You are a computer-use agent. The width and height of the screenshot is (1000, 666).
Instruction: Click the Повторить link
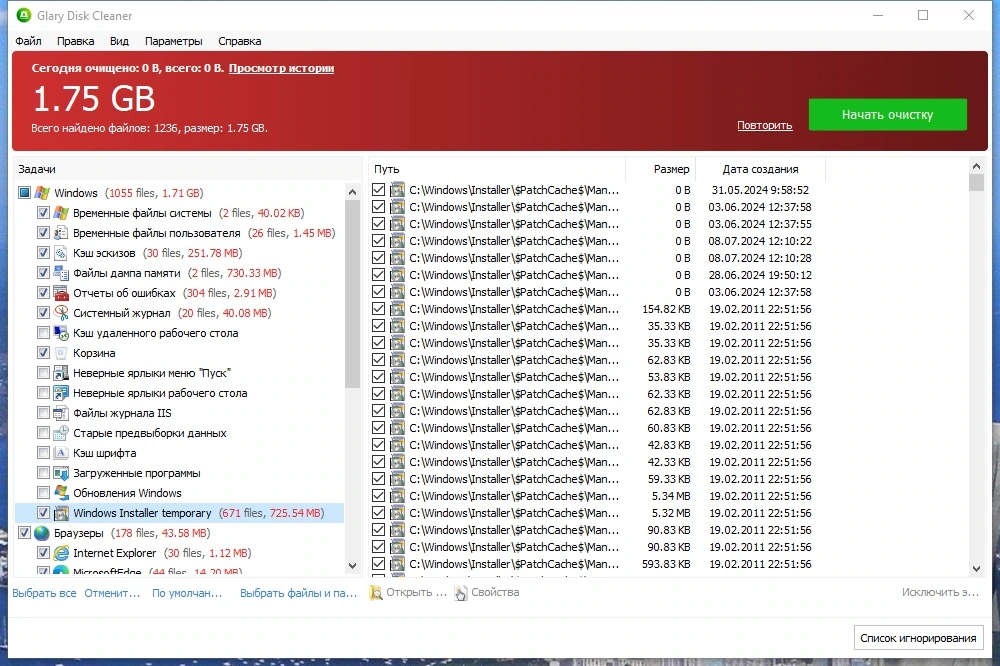[765, 125]
